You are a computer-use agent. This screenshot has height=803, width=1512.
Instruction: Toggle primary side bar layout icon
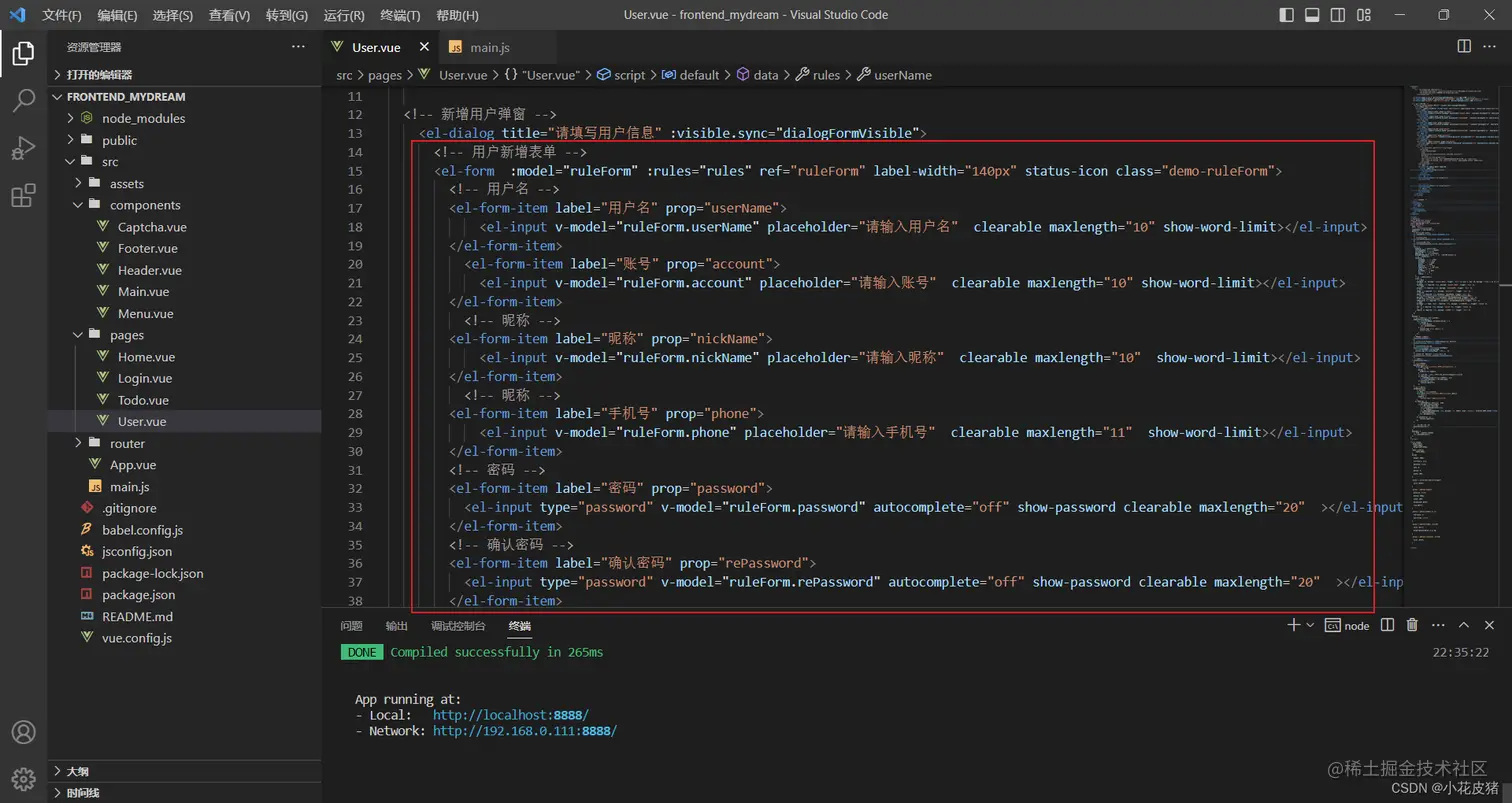[1286, 15]
